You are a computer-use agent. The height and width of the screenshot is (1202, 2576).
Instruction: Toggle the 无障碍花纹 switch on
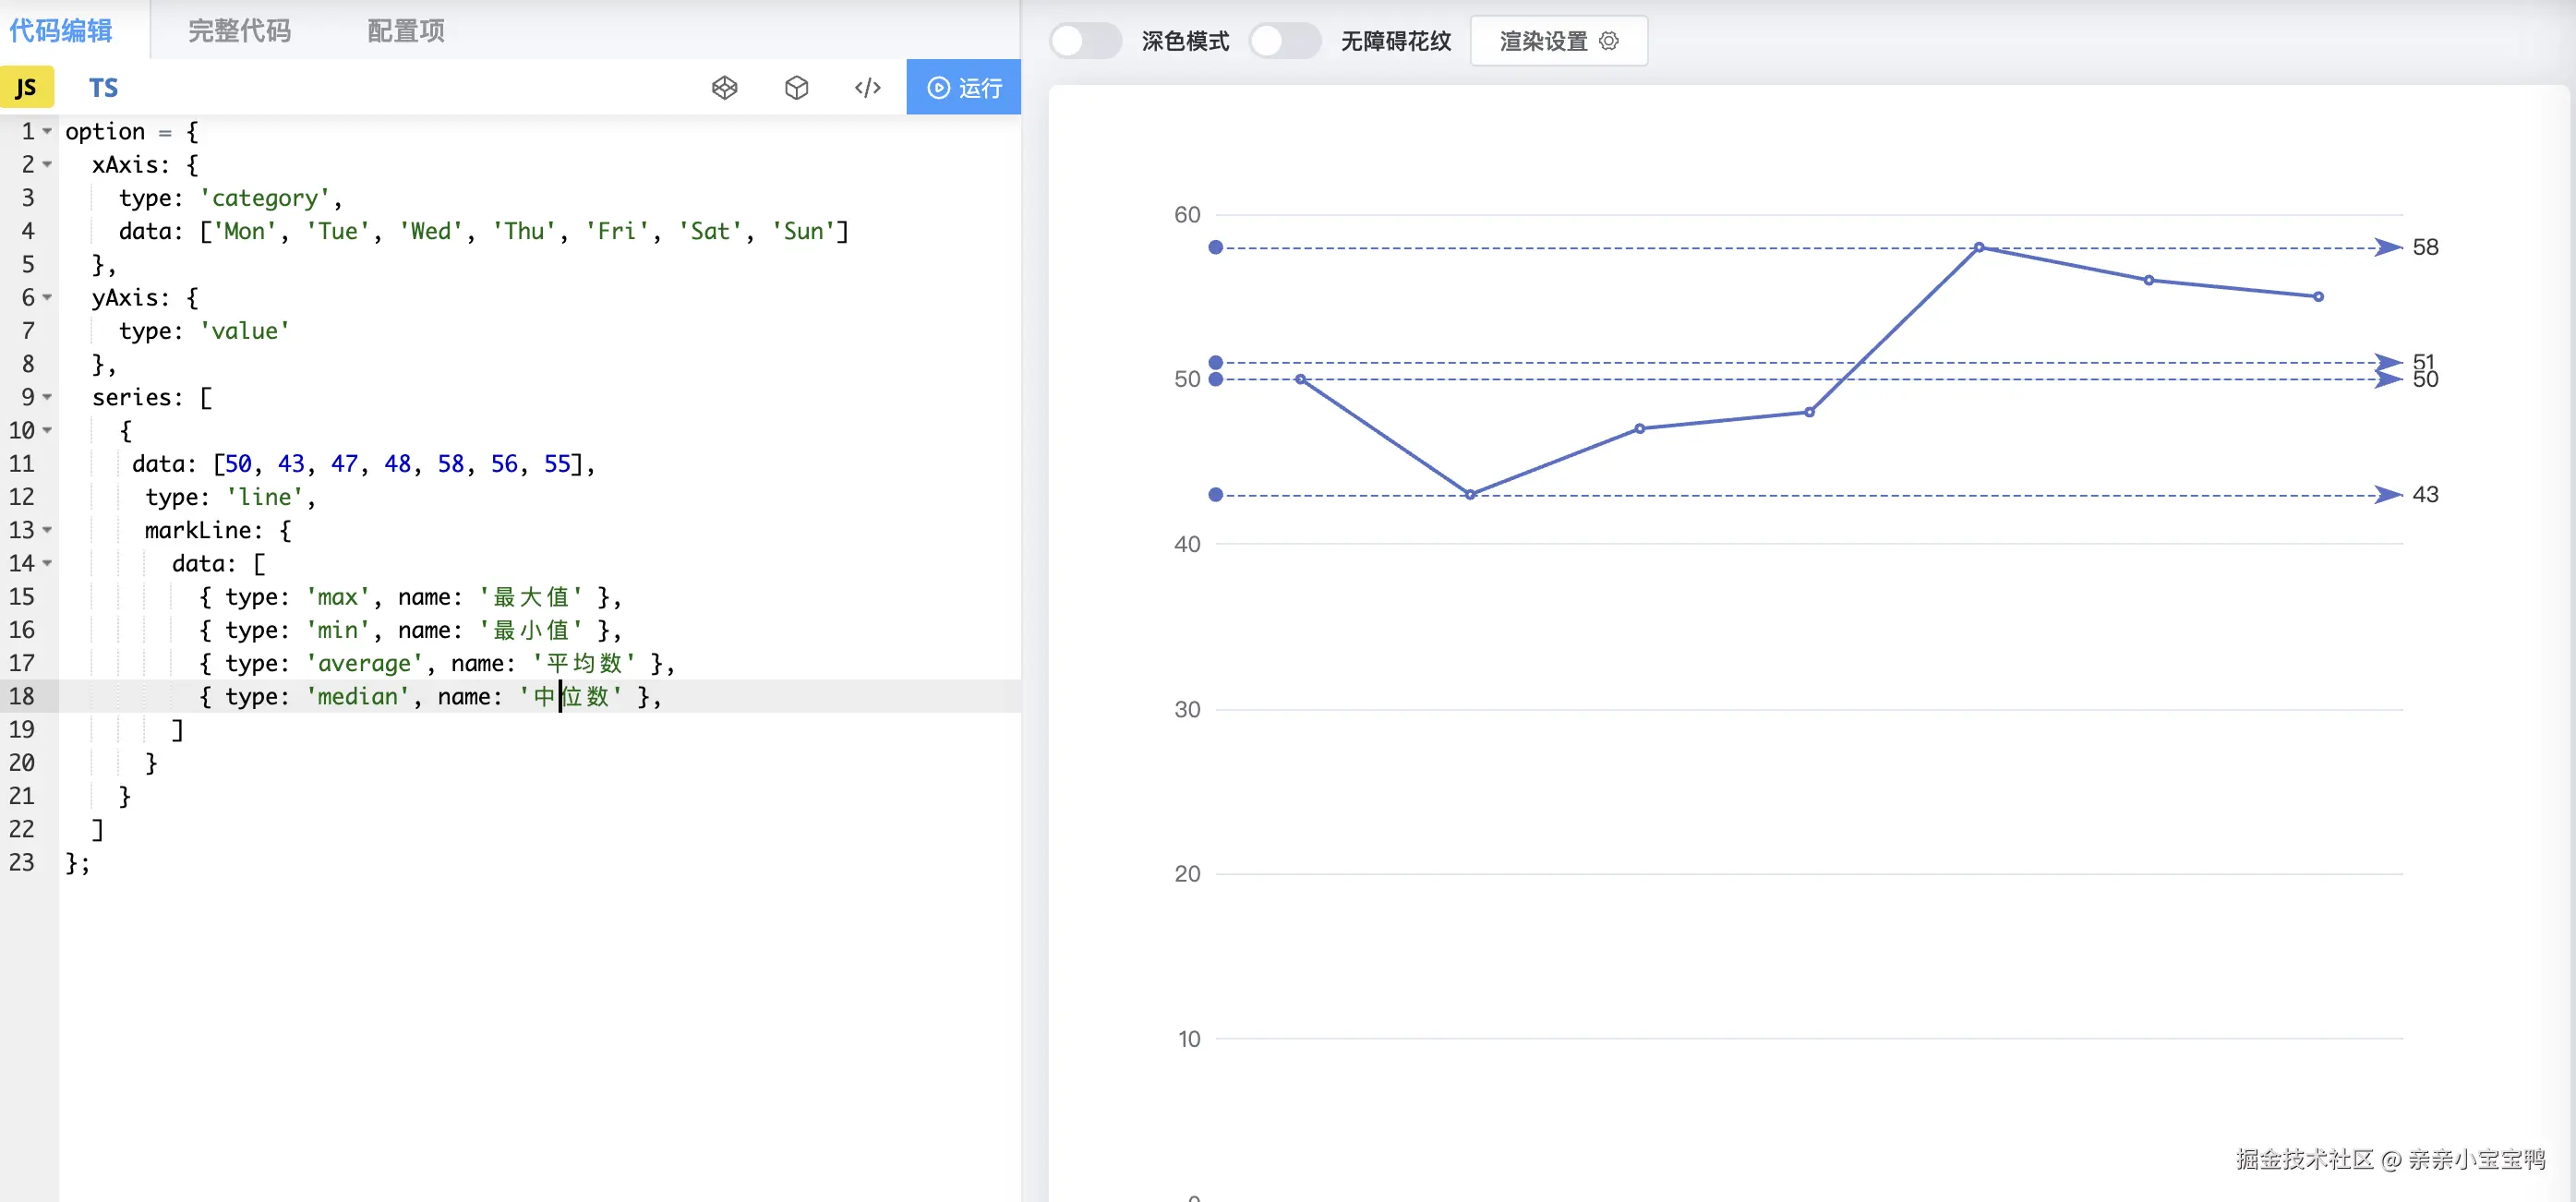1284,41
